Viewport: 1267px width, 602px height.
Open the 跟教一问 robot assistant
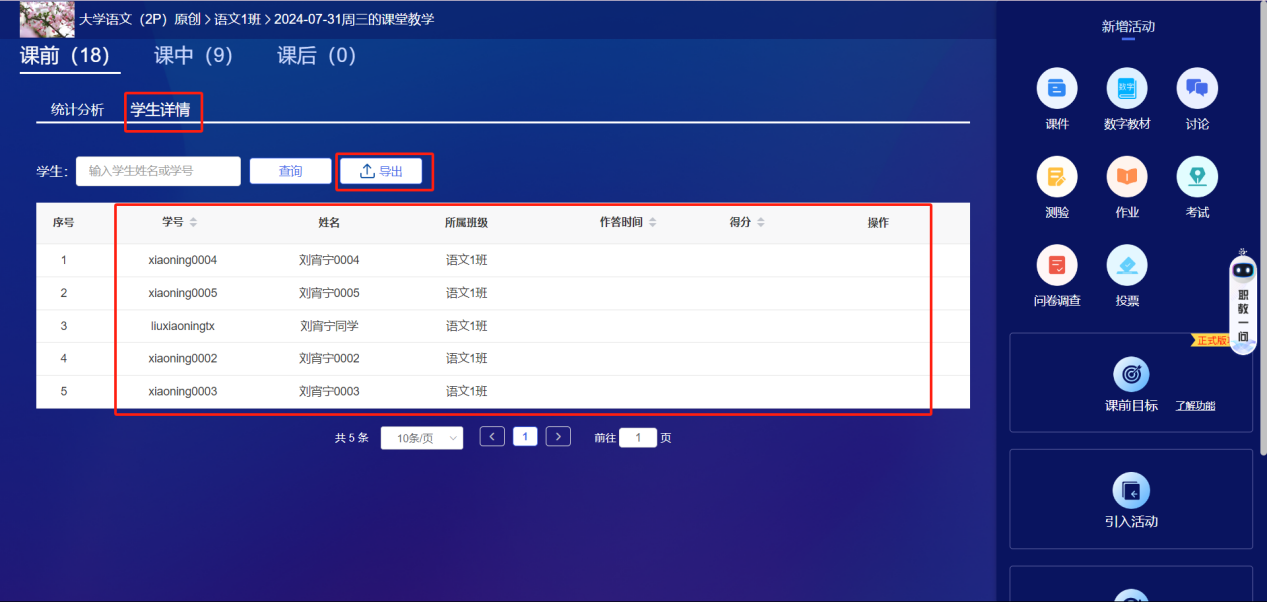pos(1243,300)
